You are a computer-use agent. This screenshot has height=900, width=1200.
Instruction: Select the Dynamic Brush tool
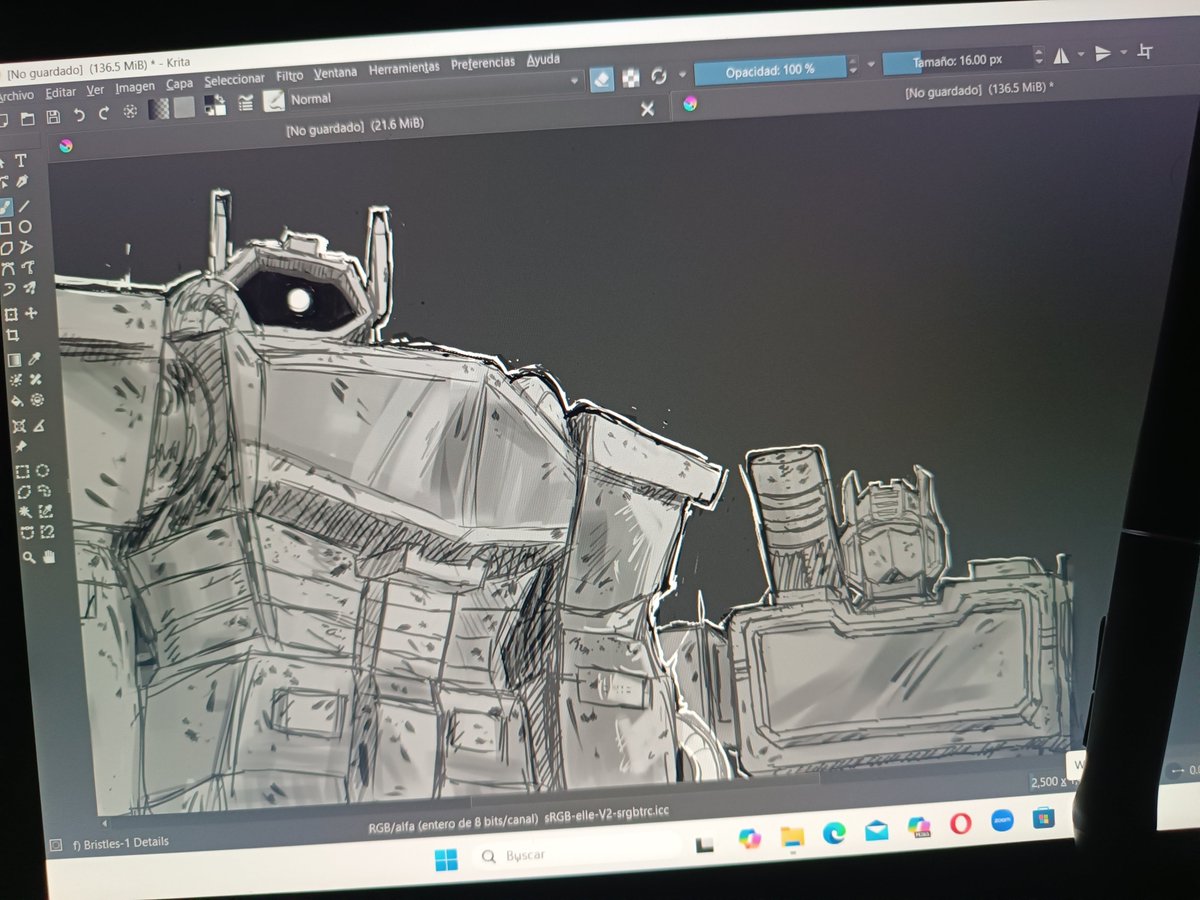9,289
